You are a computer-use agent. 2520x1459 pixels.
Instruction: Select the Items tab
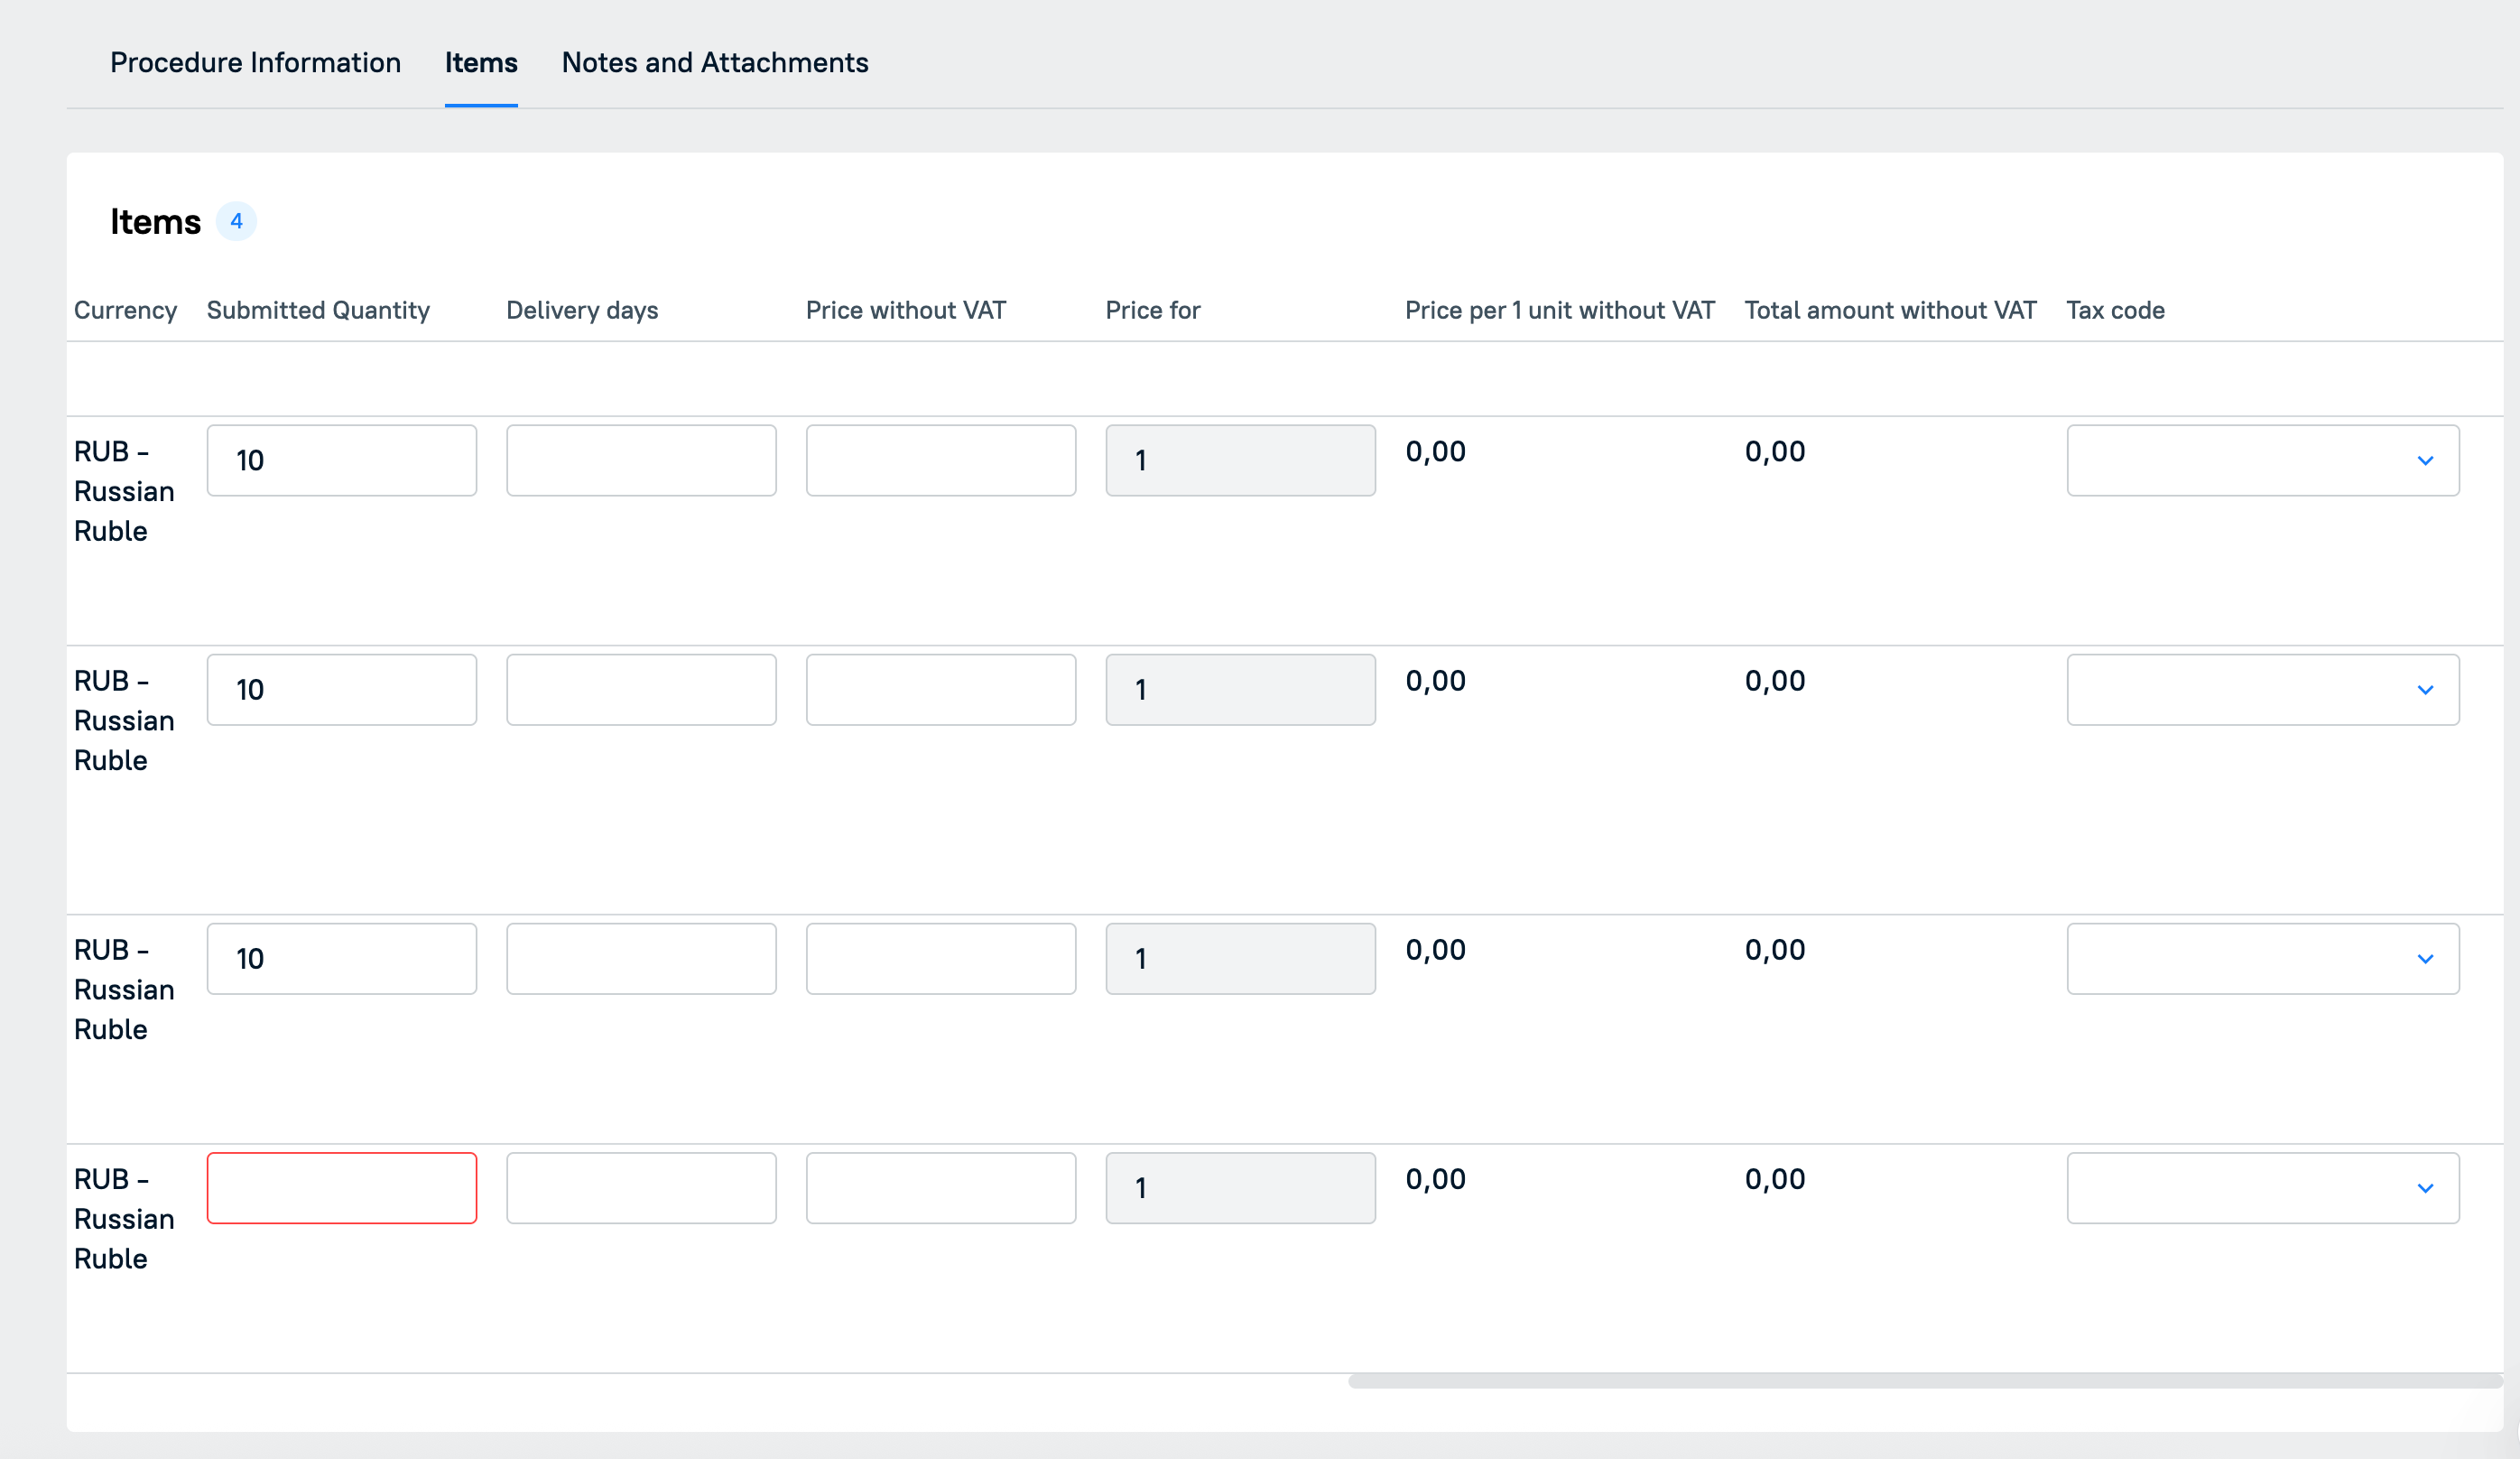tap(481, 63)
